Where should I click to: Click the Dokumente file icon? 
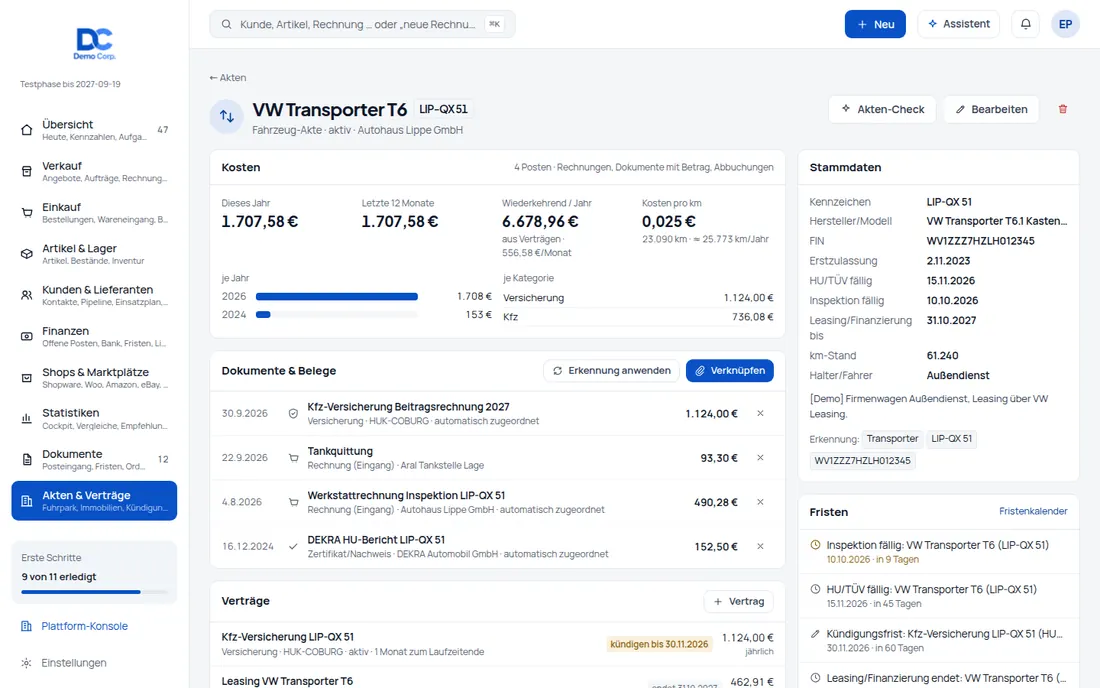coord(27,460)
